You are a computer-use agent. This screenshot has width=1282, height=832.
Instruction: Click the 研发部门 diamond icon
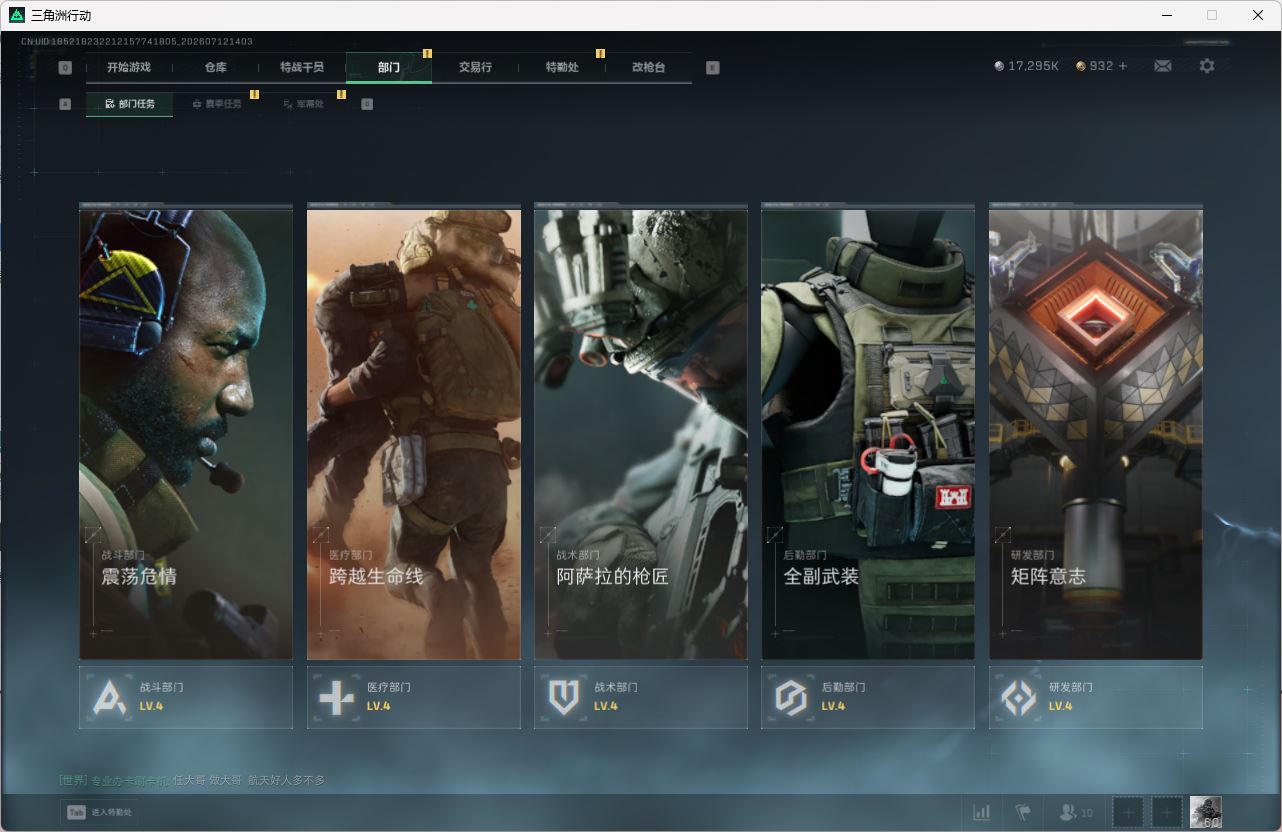[1019, 697]
